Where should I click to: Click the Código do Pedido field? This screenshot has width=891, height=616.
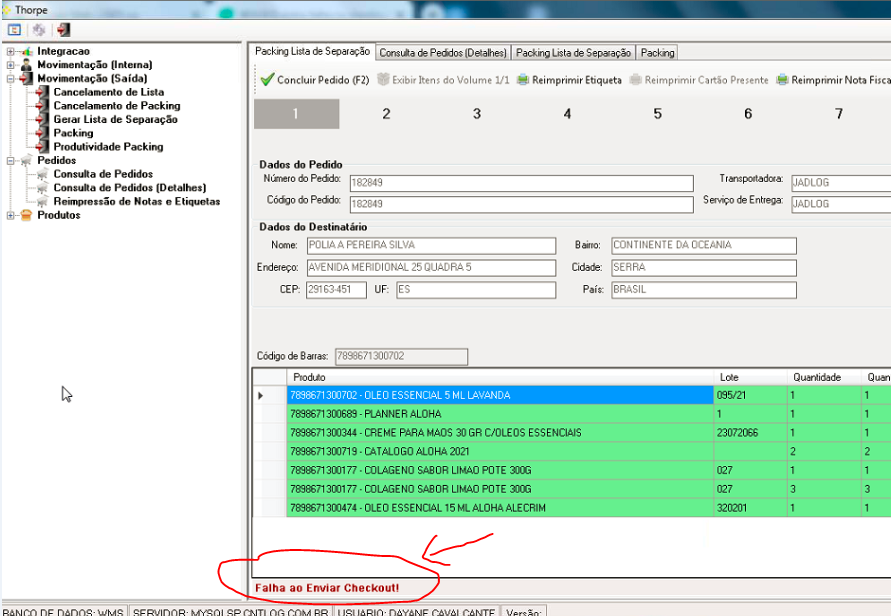pos(522,204)
